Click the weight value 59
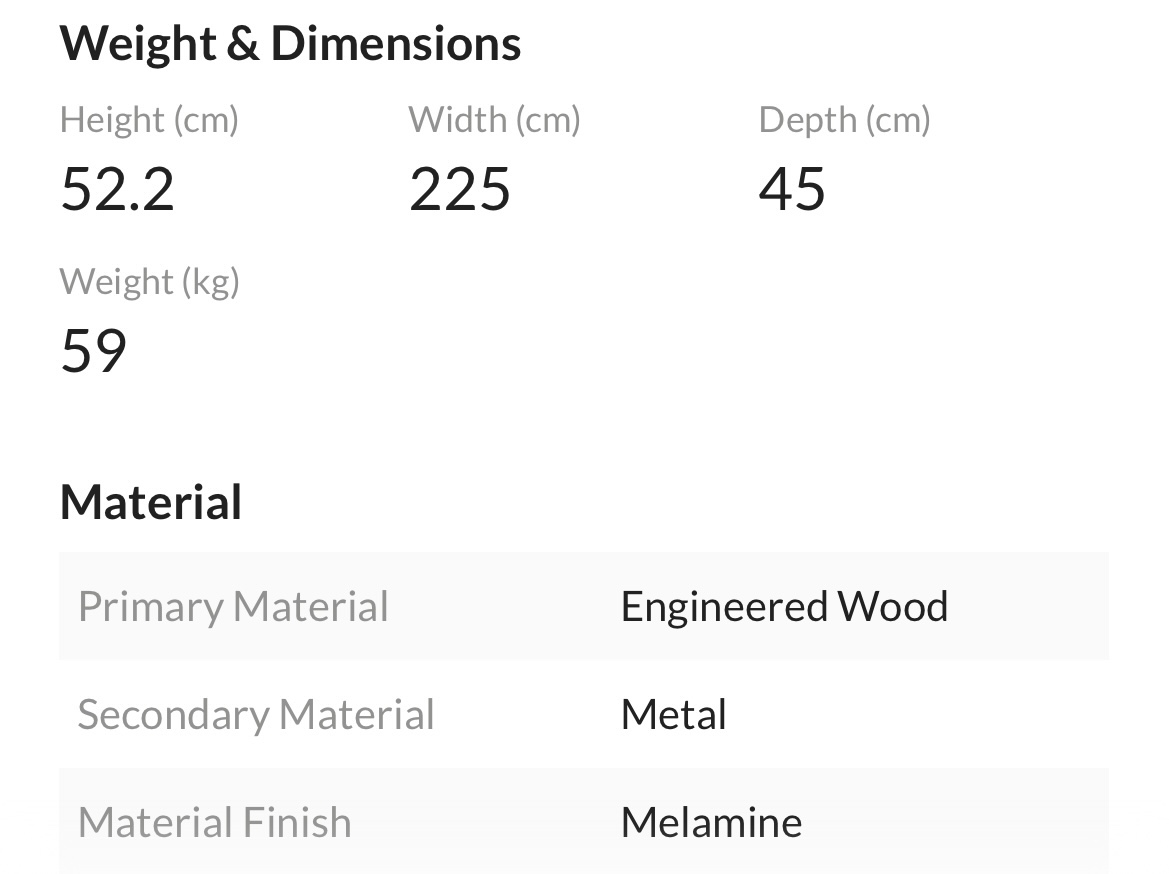This screenshot has width=1169, height=874. pyautogui.click(x=94, y=350)
